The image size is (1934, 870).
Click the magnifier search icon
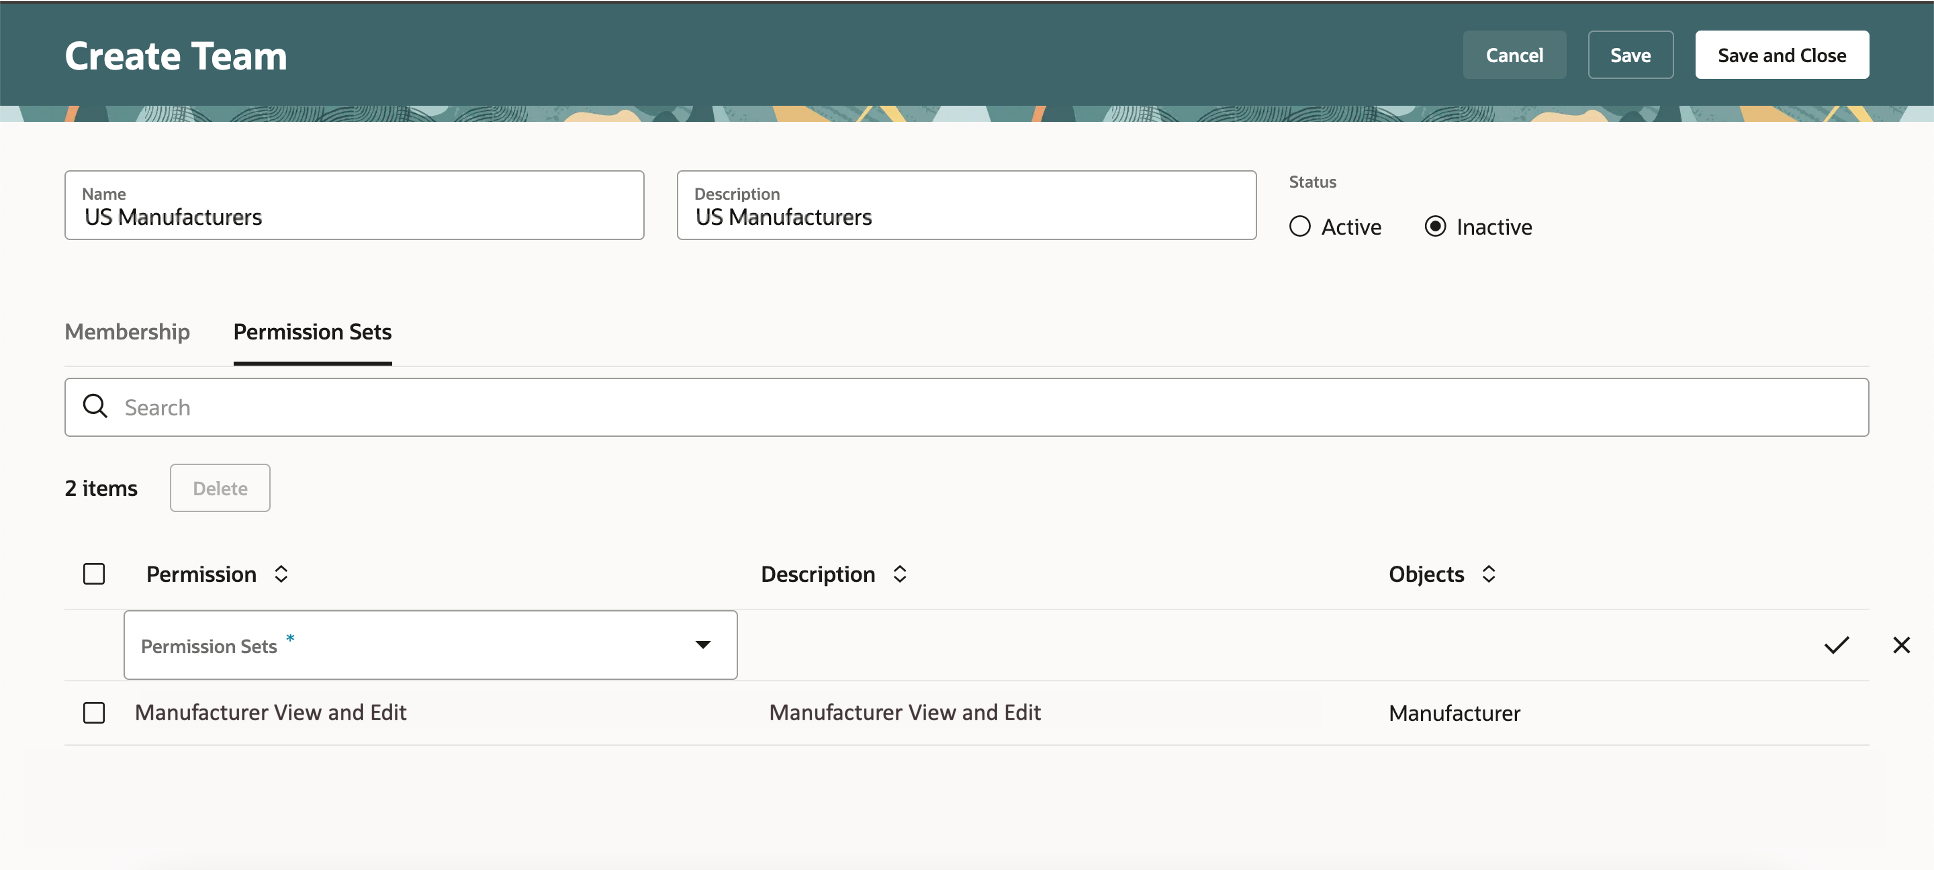point(95,406)
